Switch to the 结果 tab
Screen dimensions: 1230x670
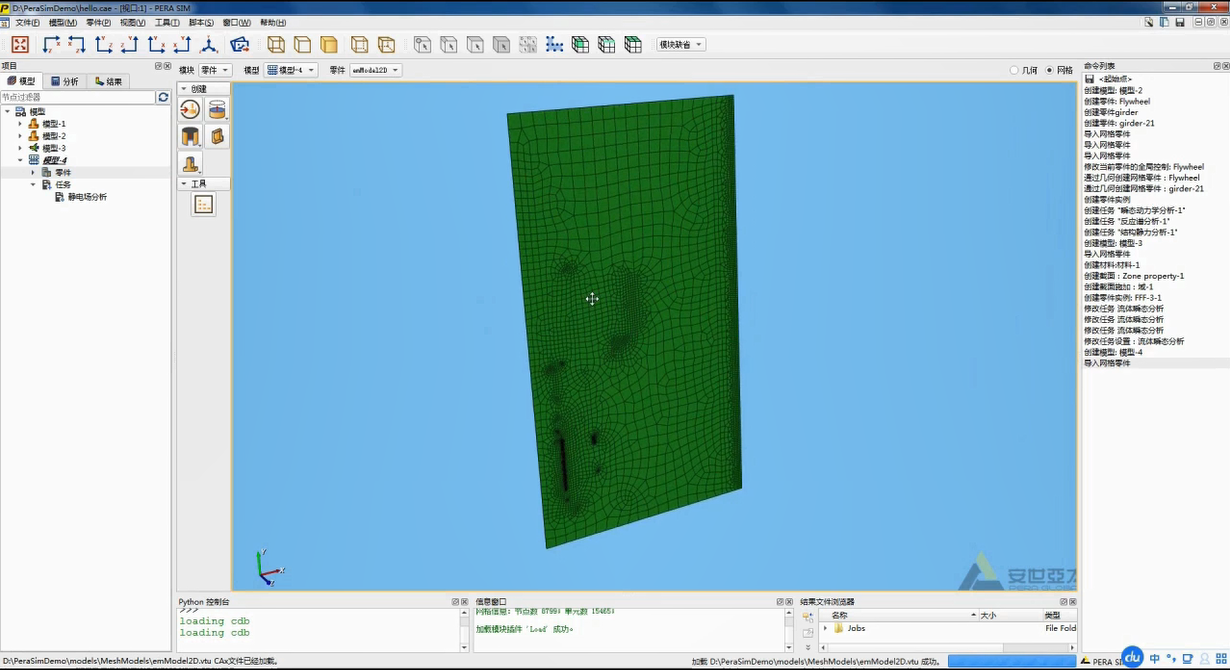pos(108,81)
